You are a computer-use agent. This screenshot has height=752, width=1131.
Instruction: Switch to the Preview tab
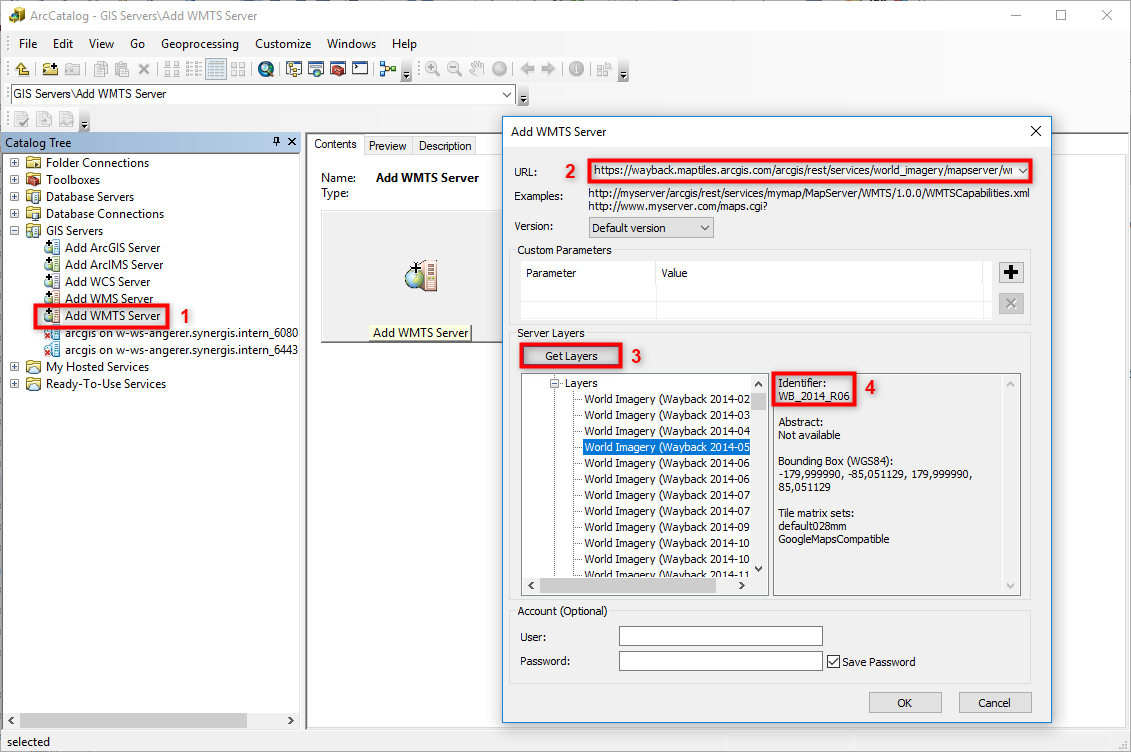(x=387, y=145)
